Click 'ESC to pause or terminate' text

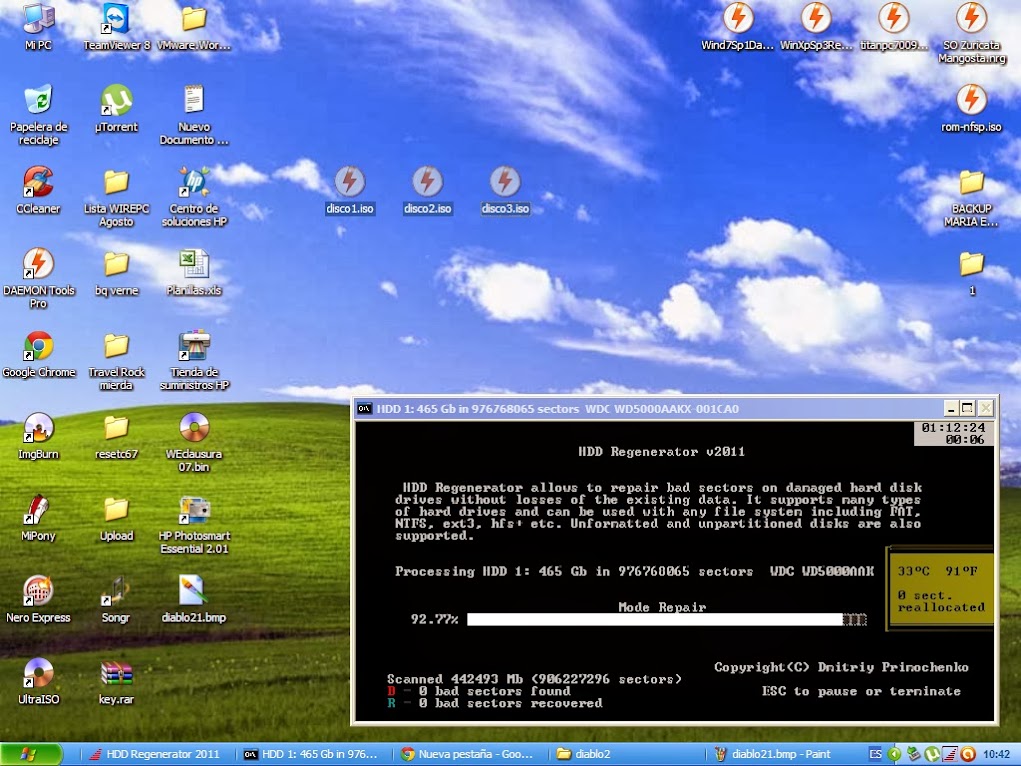(861, 691)
